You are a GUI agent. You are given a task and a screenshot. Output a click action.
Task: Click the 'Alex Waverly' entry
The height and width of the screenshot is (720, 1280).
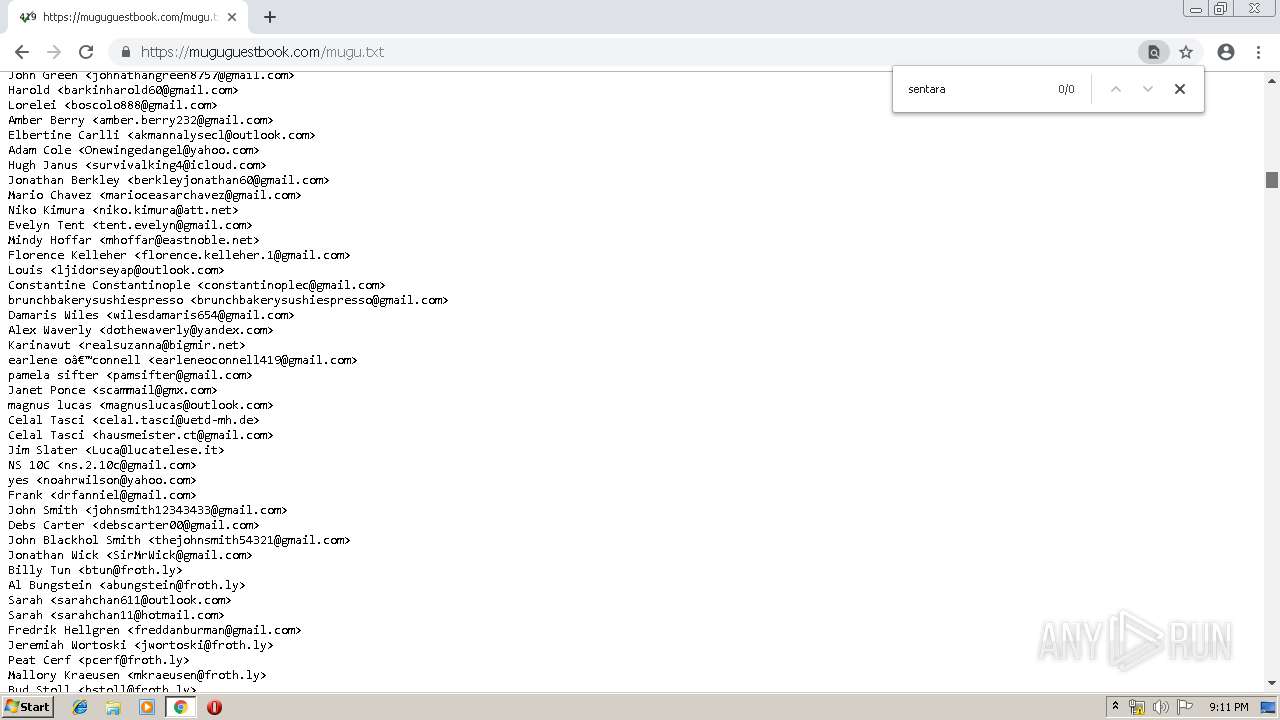(x=141, y=330)
